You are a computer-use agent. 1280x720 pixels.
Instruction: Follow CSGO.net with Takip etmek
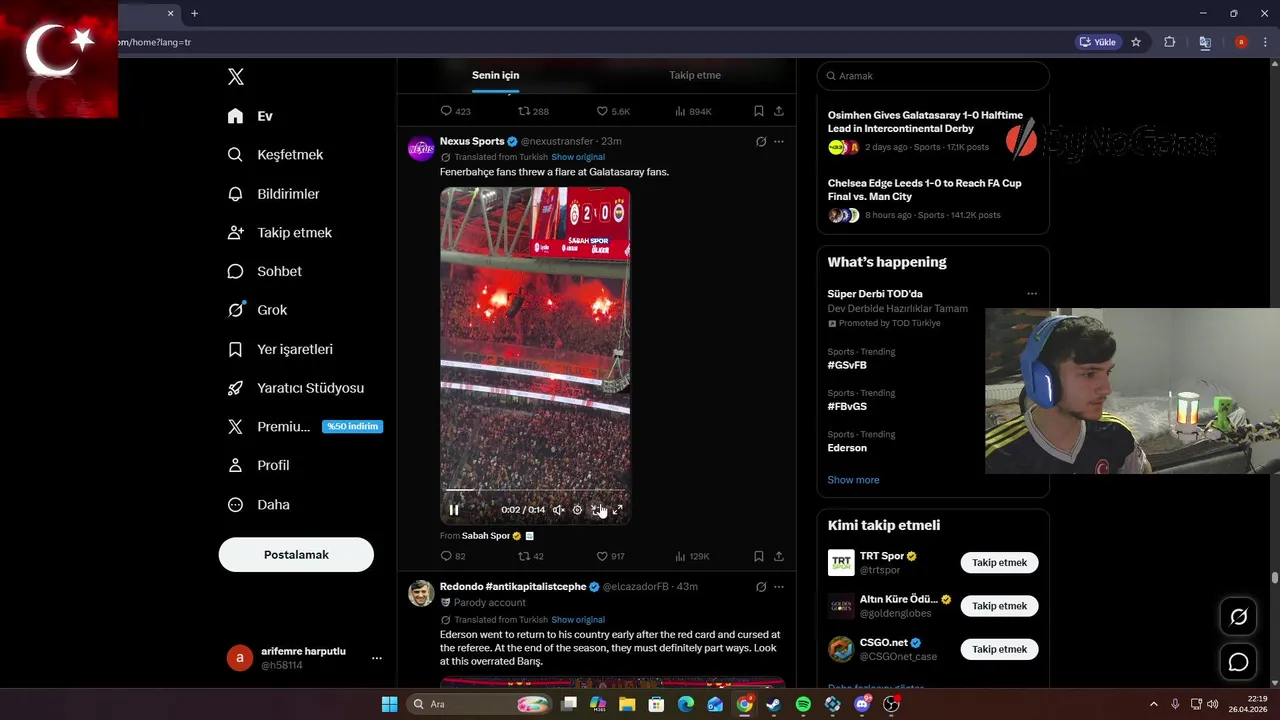[999, 649]
